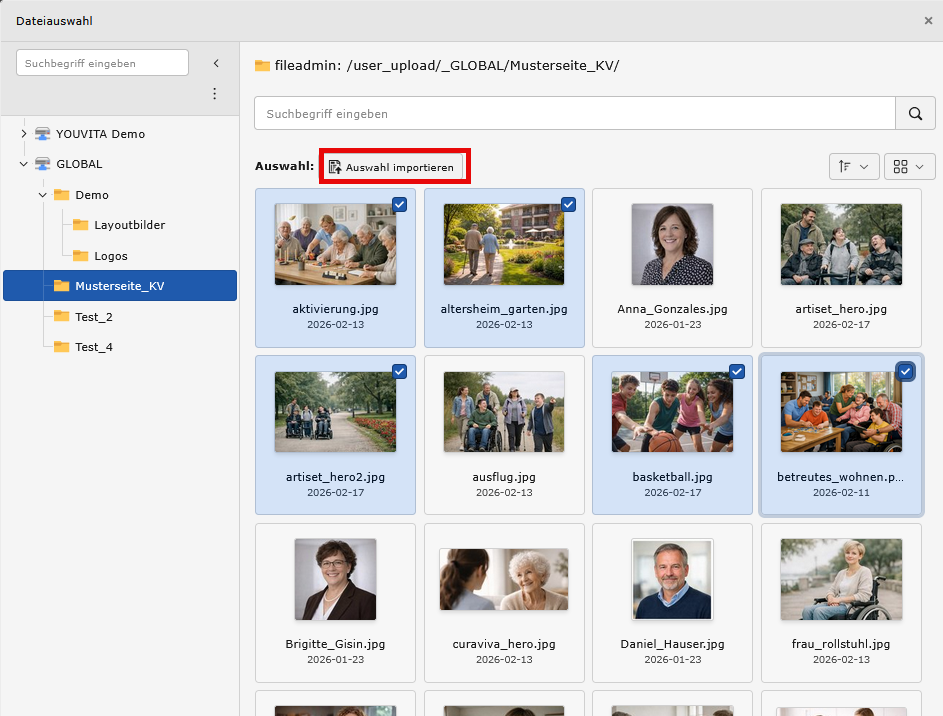Viewport: 943px width, 716px height.
Task: Click the file name text curaviva_hero.jpg
Action: tap(504, 644)
